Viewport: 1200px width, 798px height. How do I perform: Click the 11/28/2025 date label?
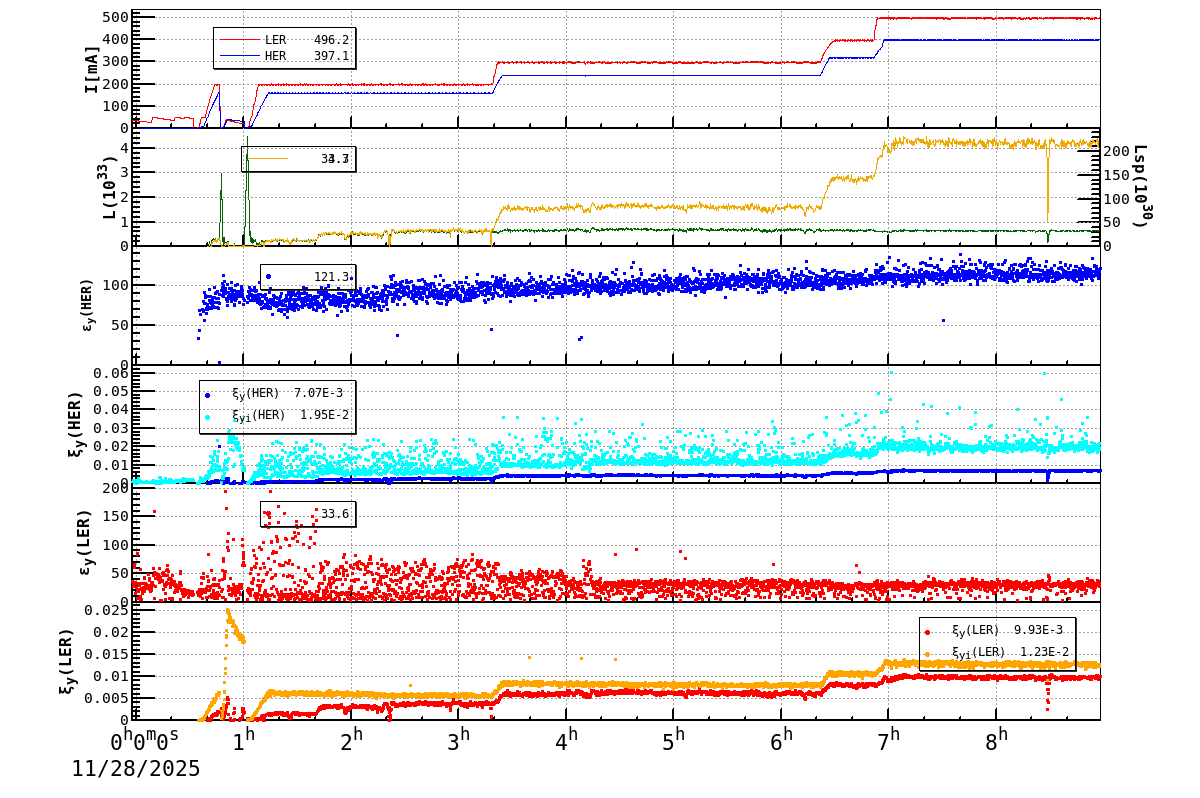click(136, 769)
